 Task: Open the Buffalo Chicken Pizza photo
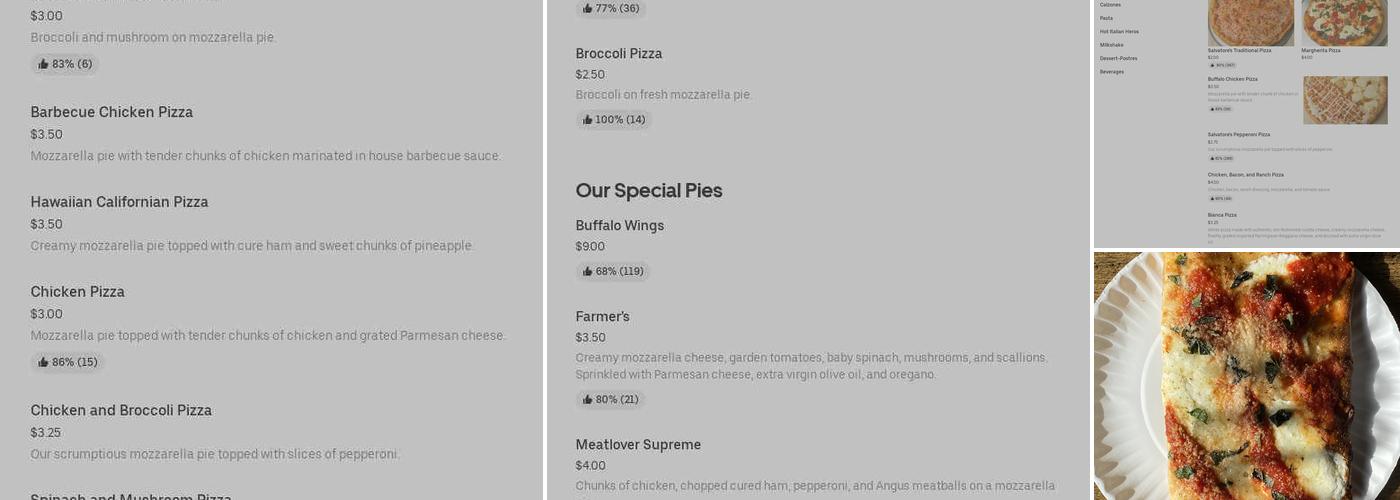1344,100
